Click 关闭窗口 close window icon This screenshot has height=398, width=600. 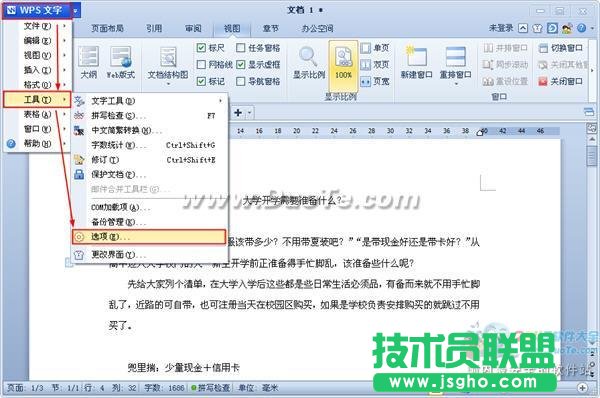click(543, 81)
